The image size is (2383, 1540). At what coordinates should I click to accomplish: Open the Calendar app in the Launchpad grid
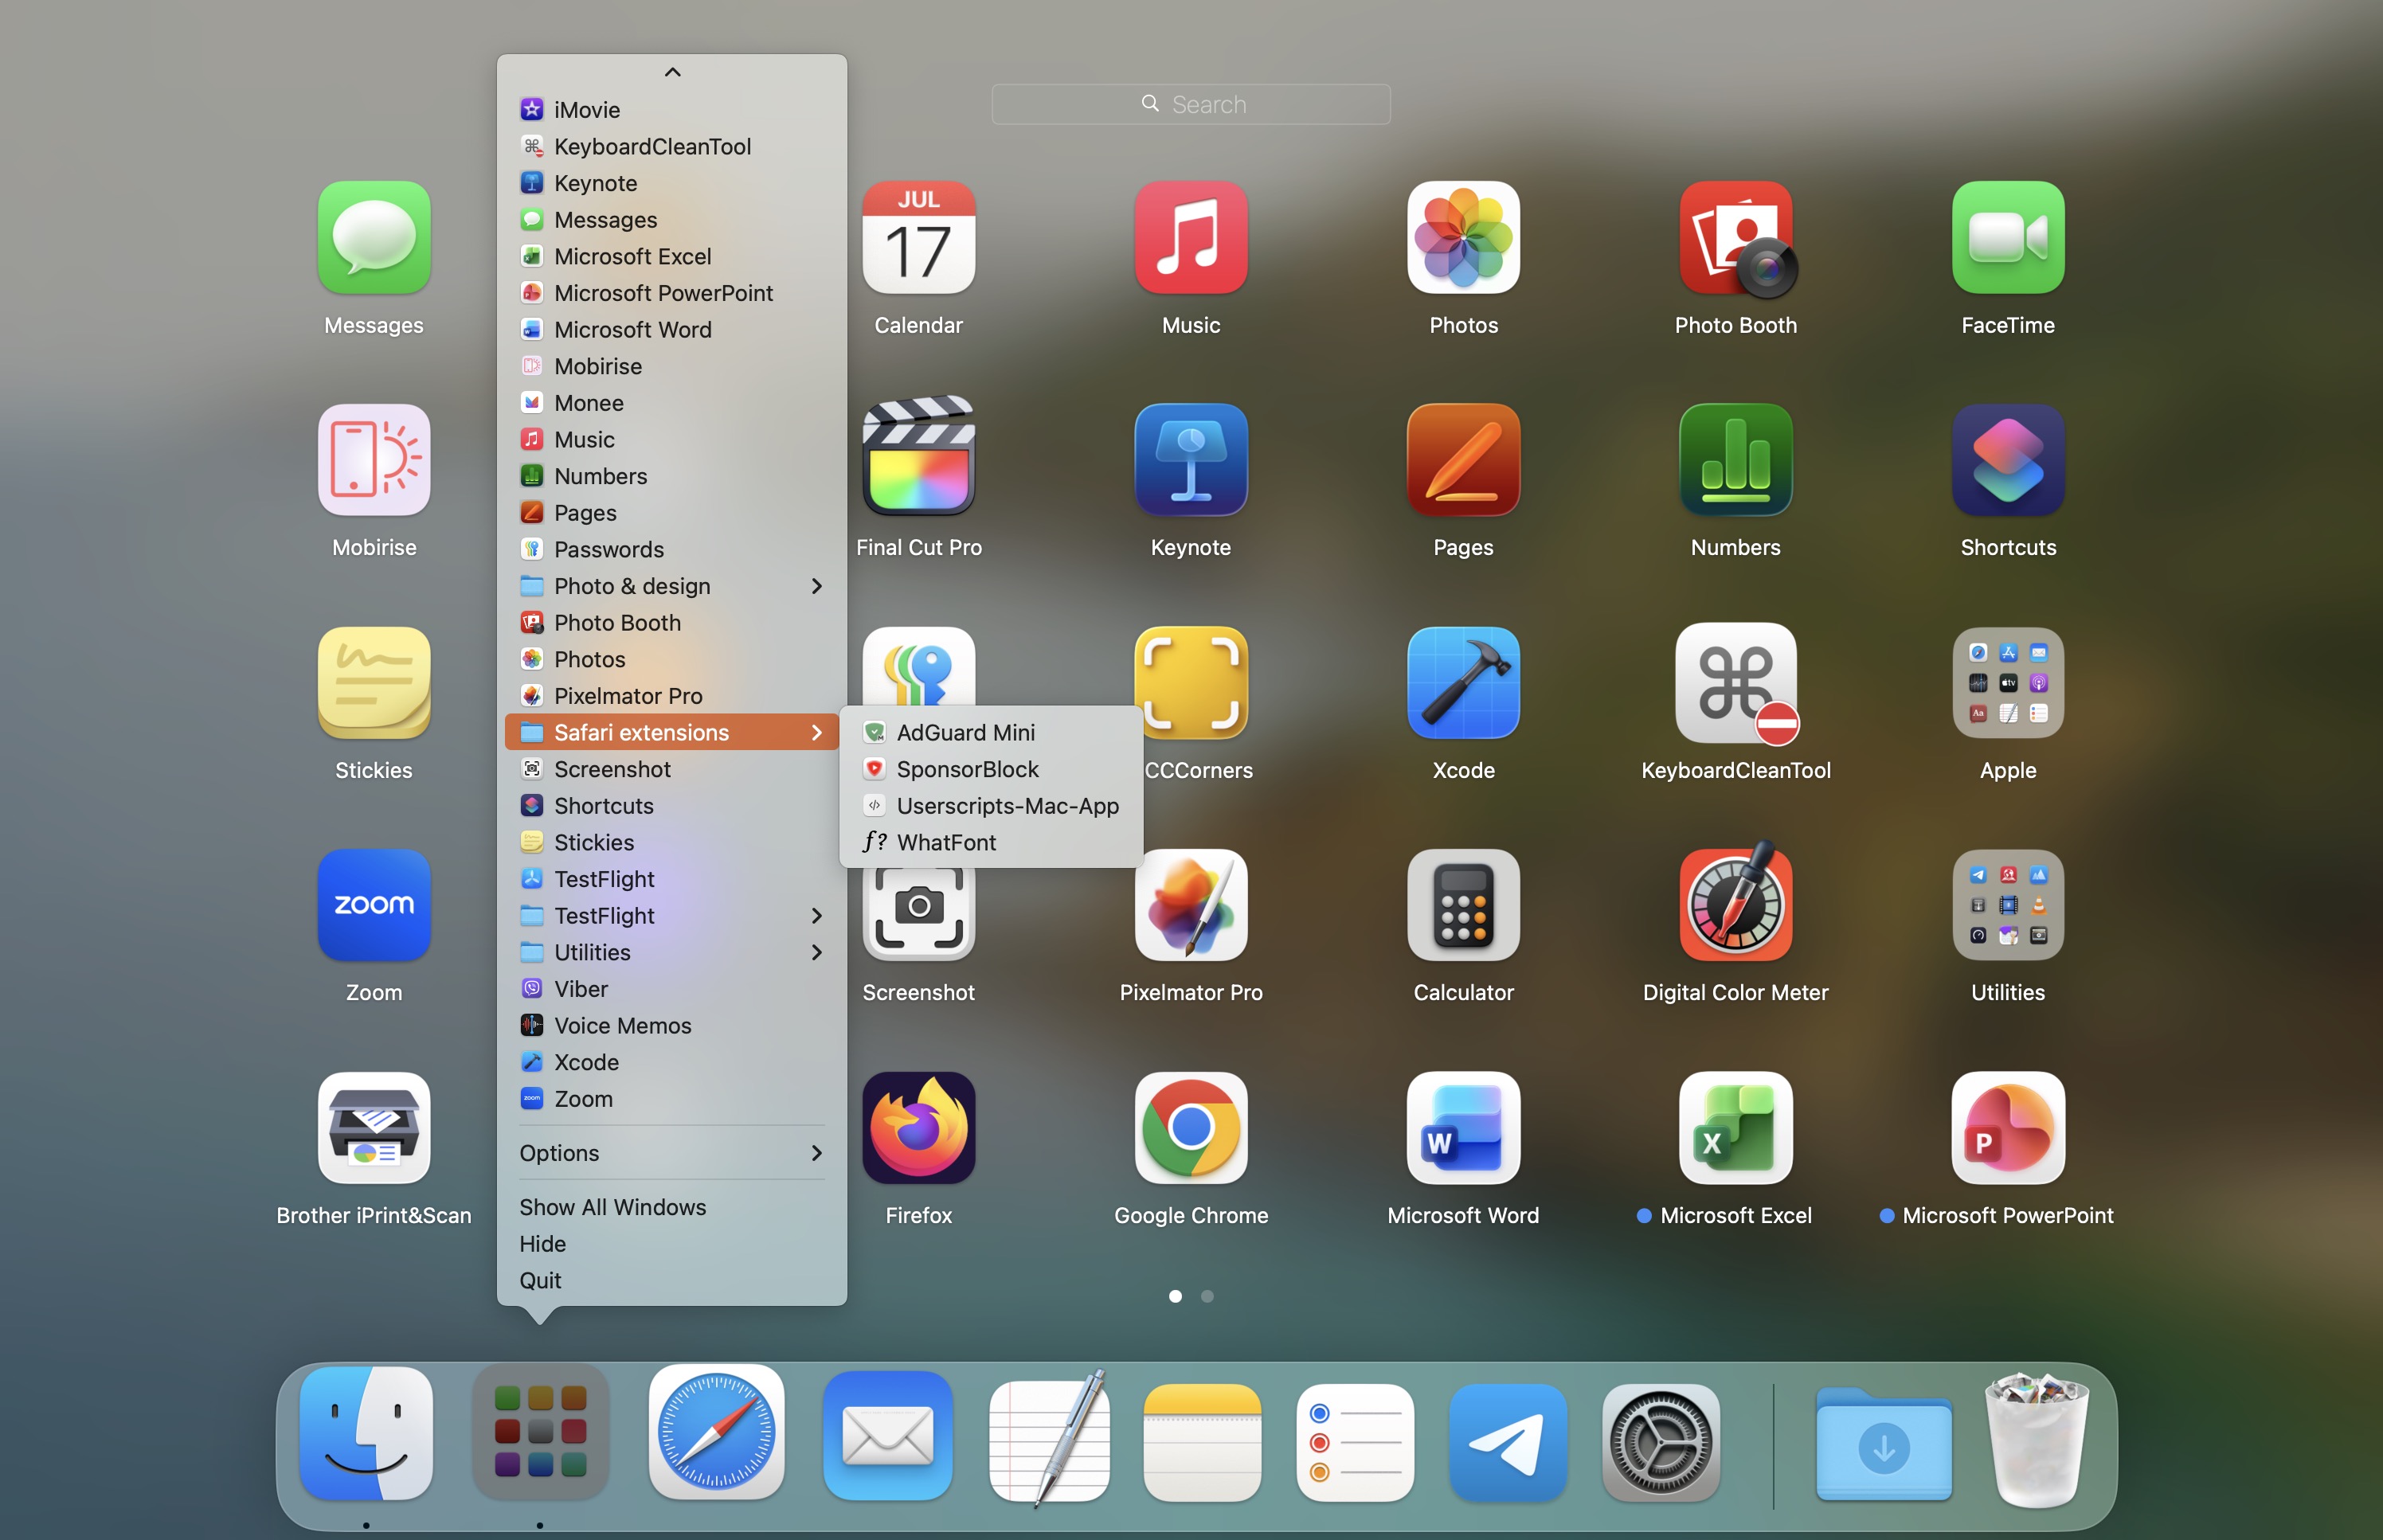point(918,238)
